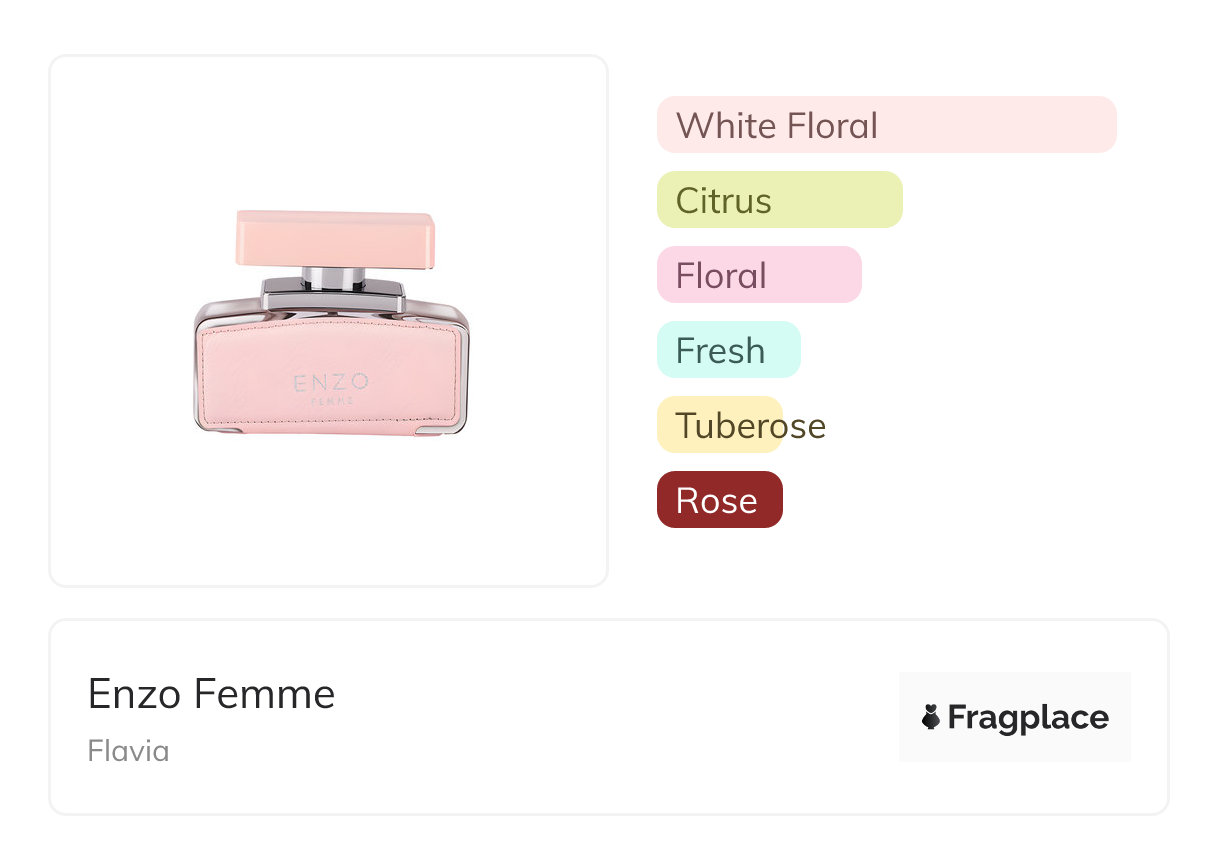Choose the pink Floral accord bar
1218x864 pixels.
(759, 275)
